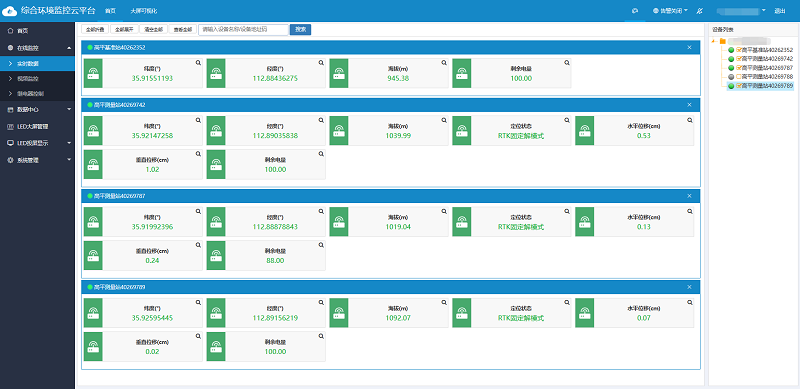Focus the device name search input field
Viewport: 800px width, 389px height.
click(243, 30)
